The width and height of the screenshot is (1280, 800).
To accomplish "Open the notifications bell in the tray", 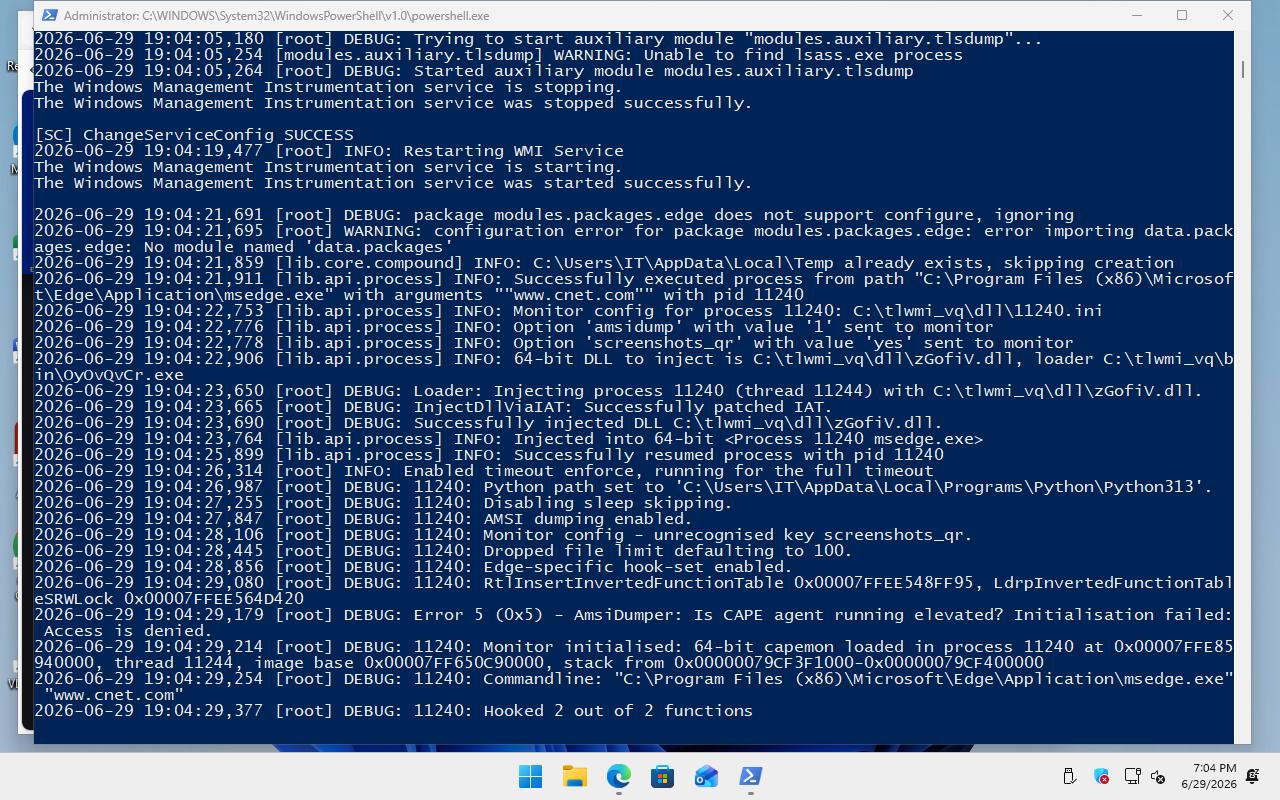I will coord(1253,776).
